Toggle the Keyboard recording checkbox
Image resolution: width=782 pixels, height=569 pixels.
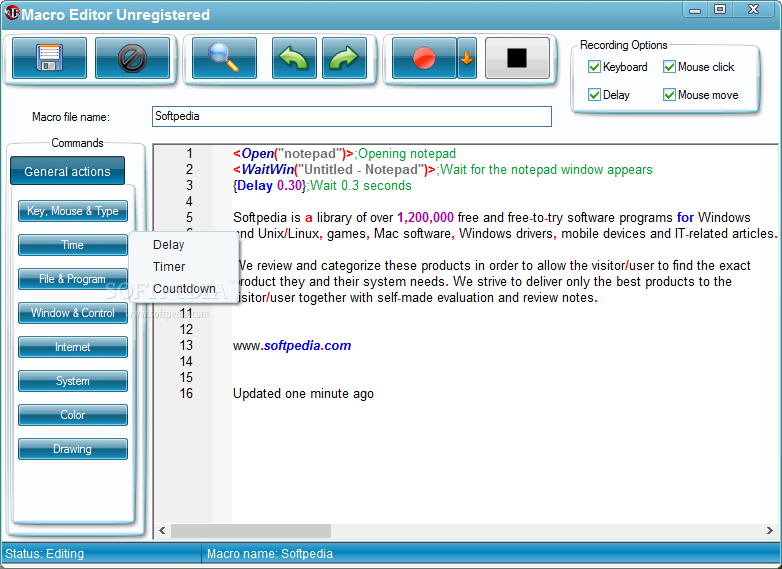coord(594,67)
